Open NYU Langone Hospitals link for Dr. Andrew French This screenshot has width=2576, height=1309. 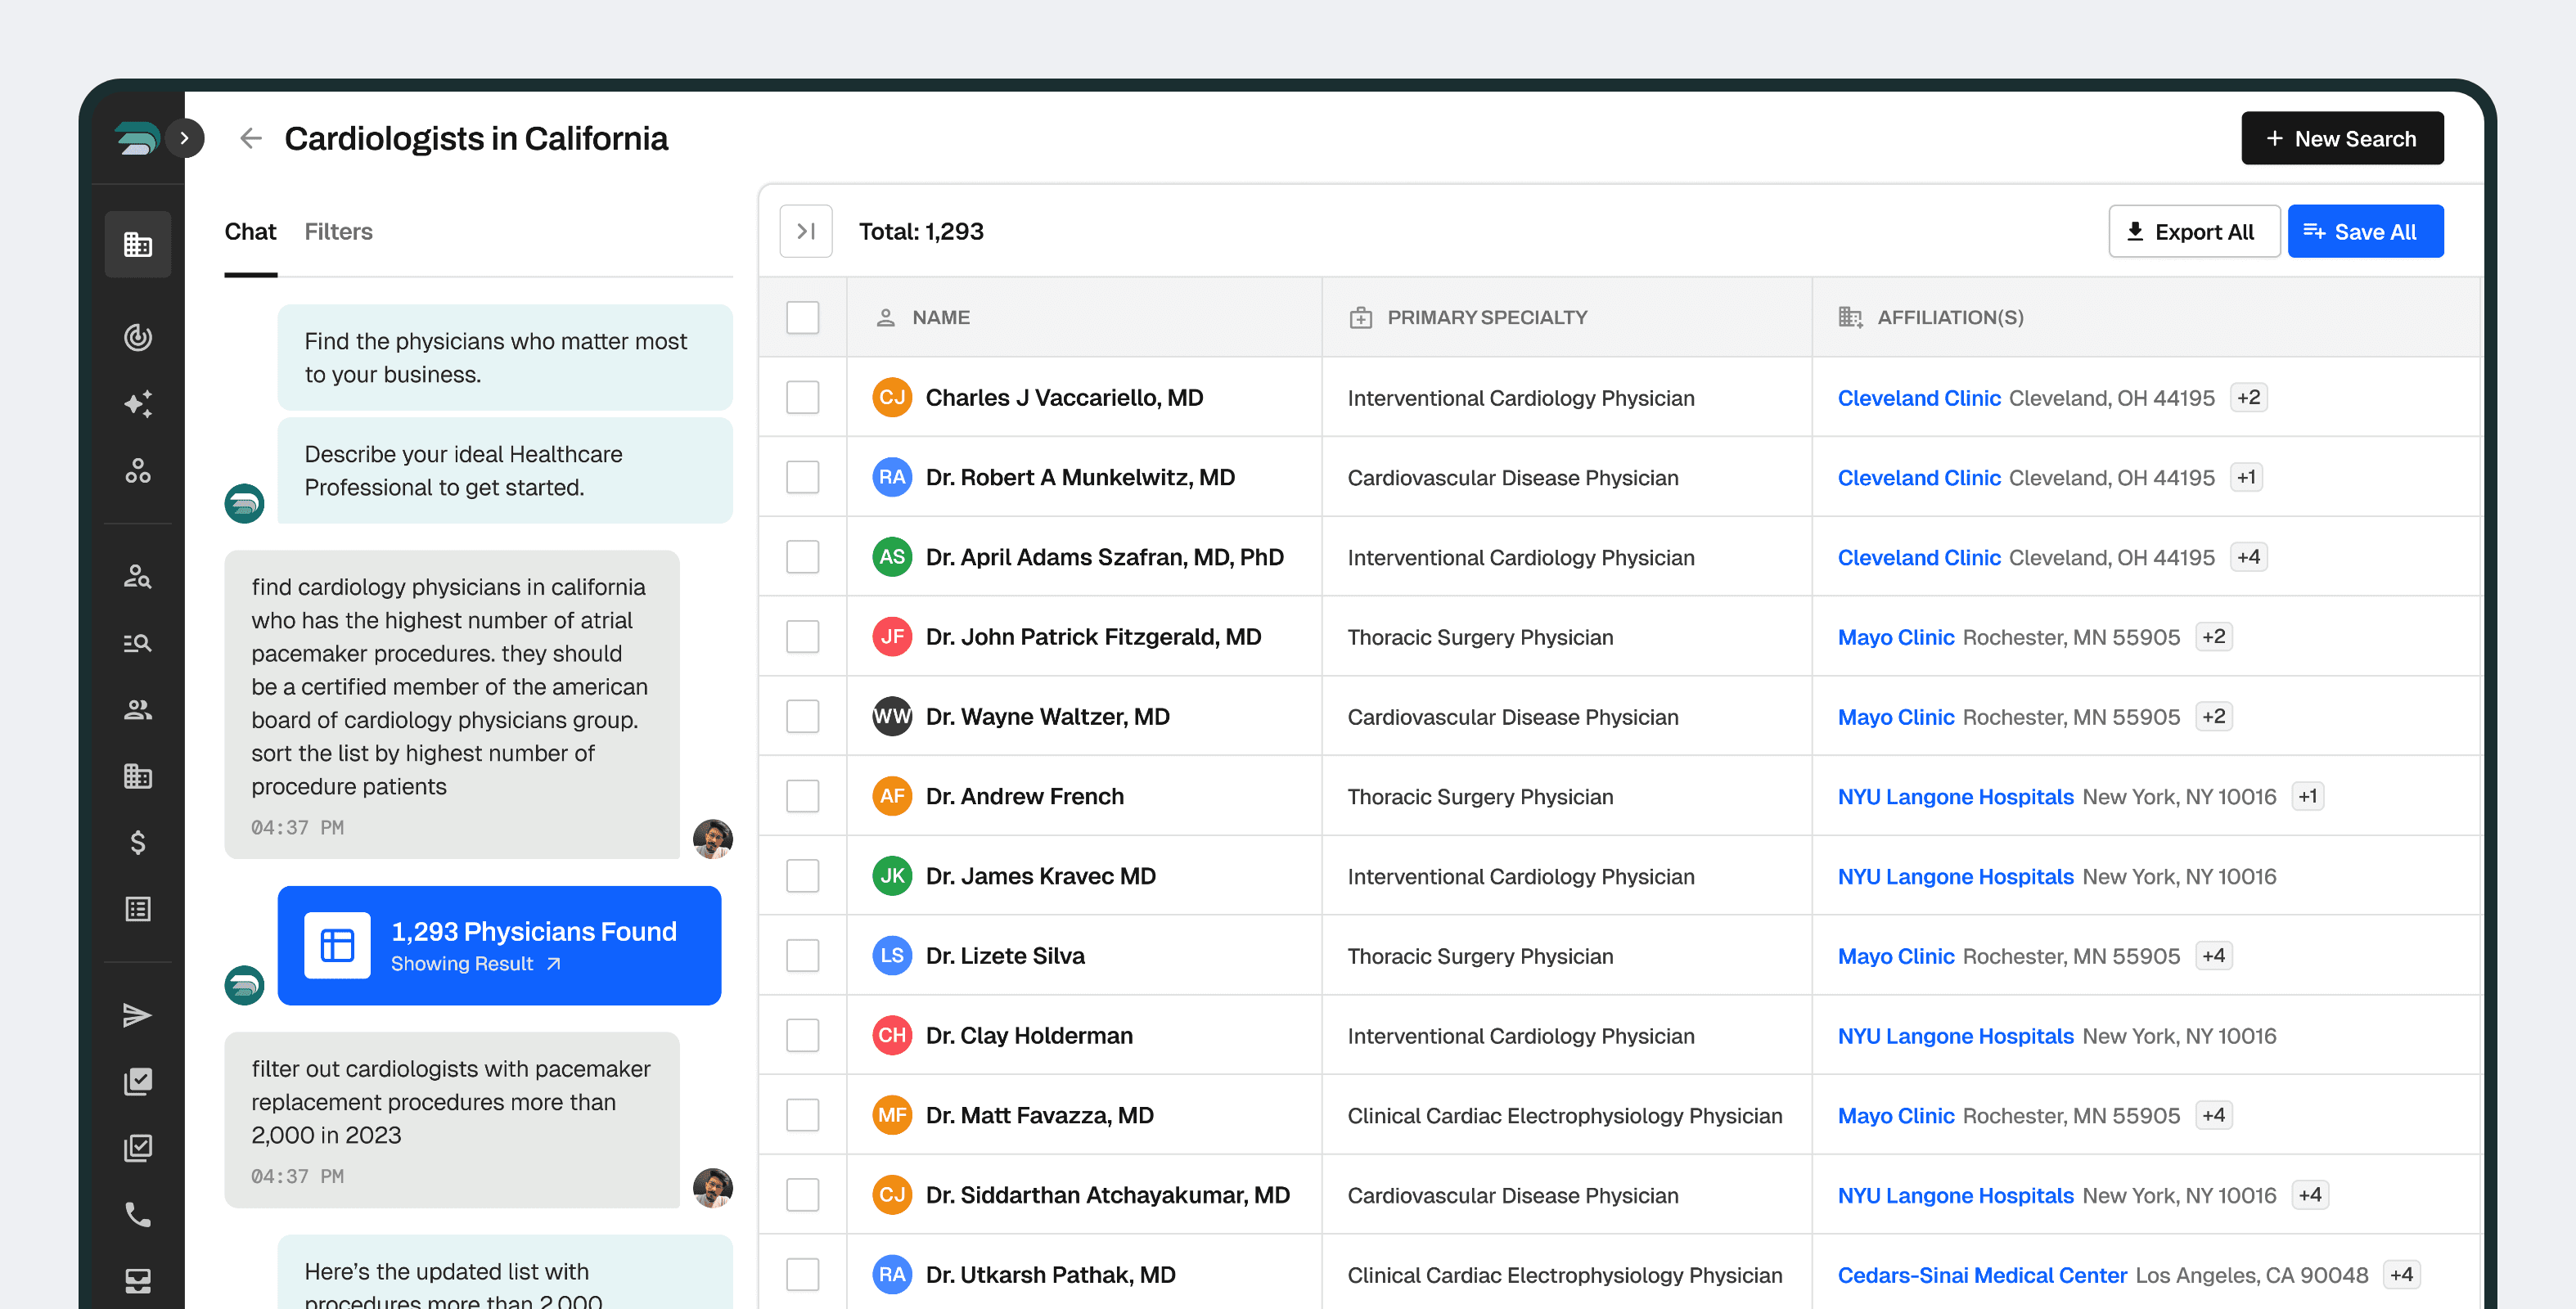click(x=1955, y=797)
